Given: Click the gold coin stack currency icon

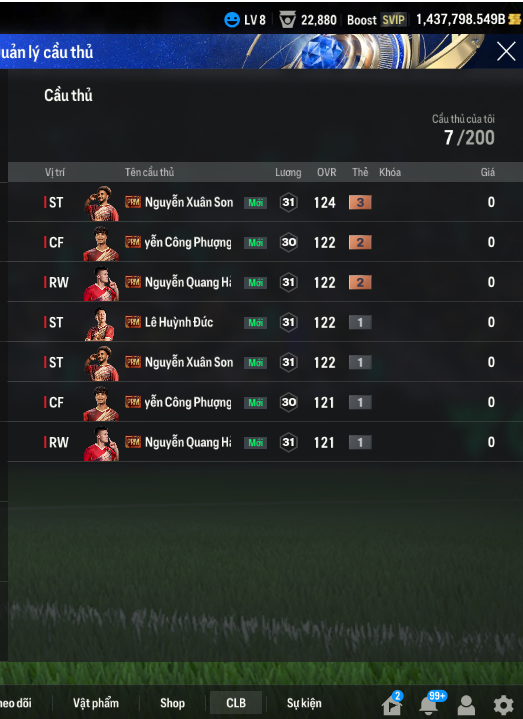Looking at the screenshot, I should (x=515, y=19).
